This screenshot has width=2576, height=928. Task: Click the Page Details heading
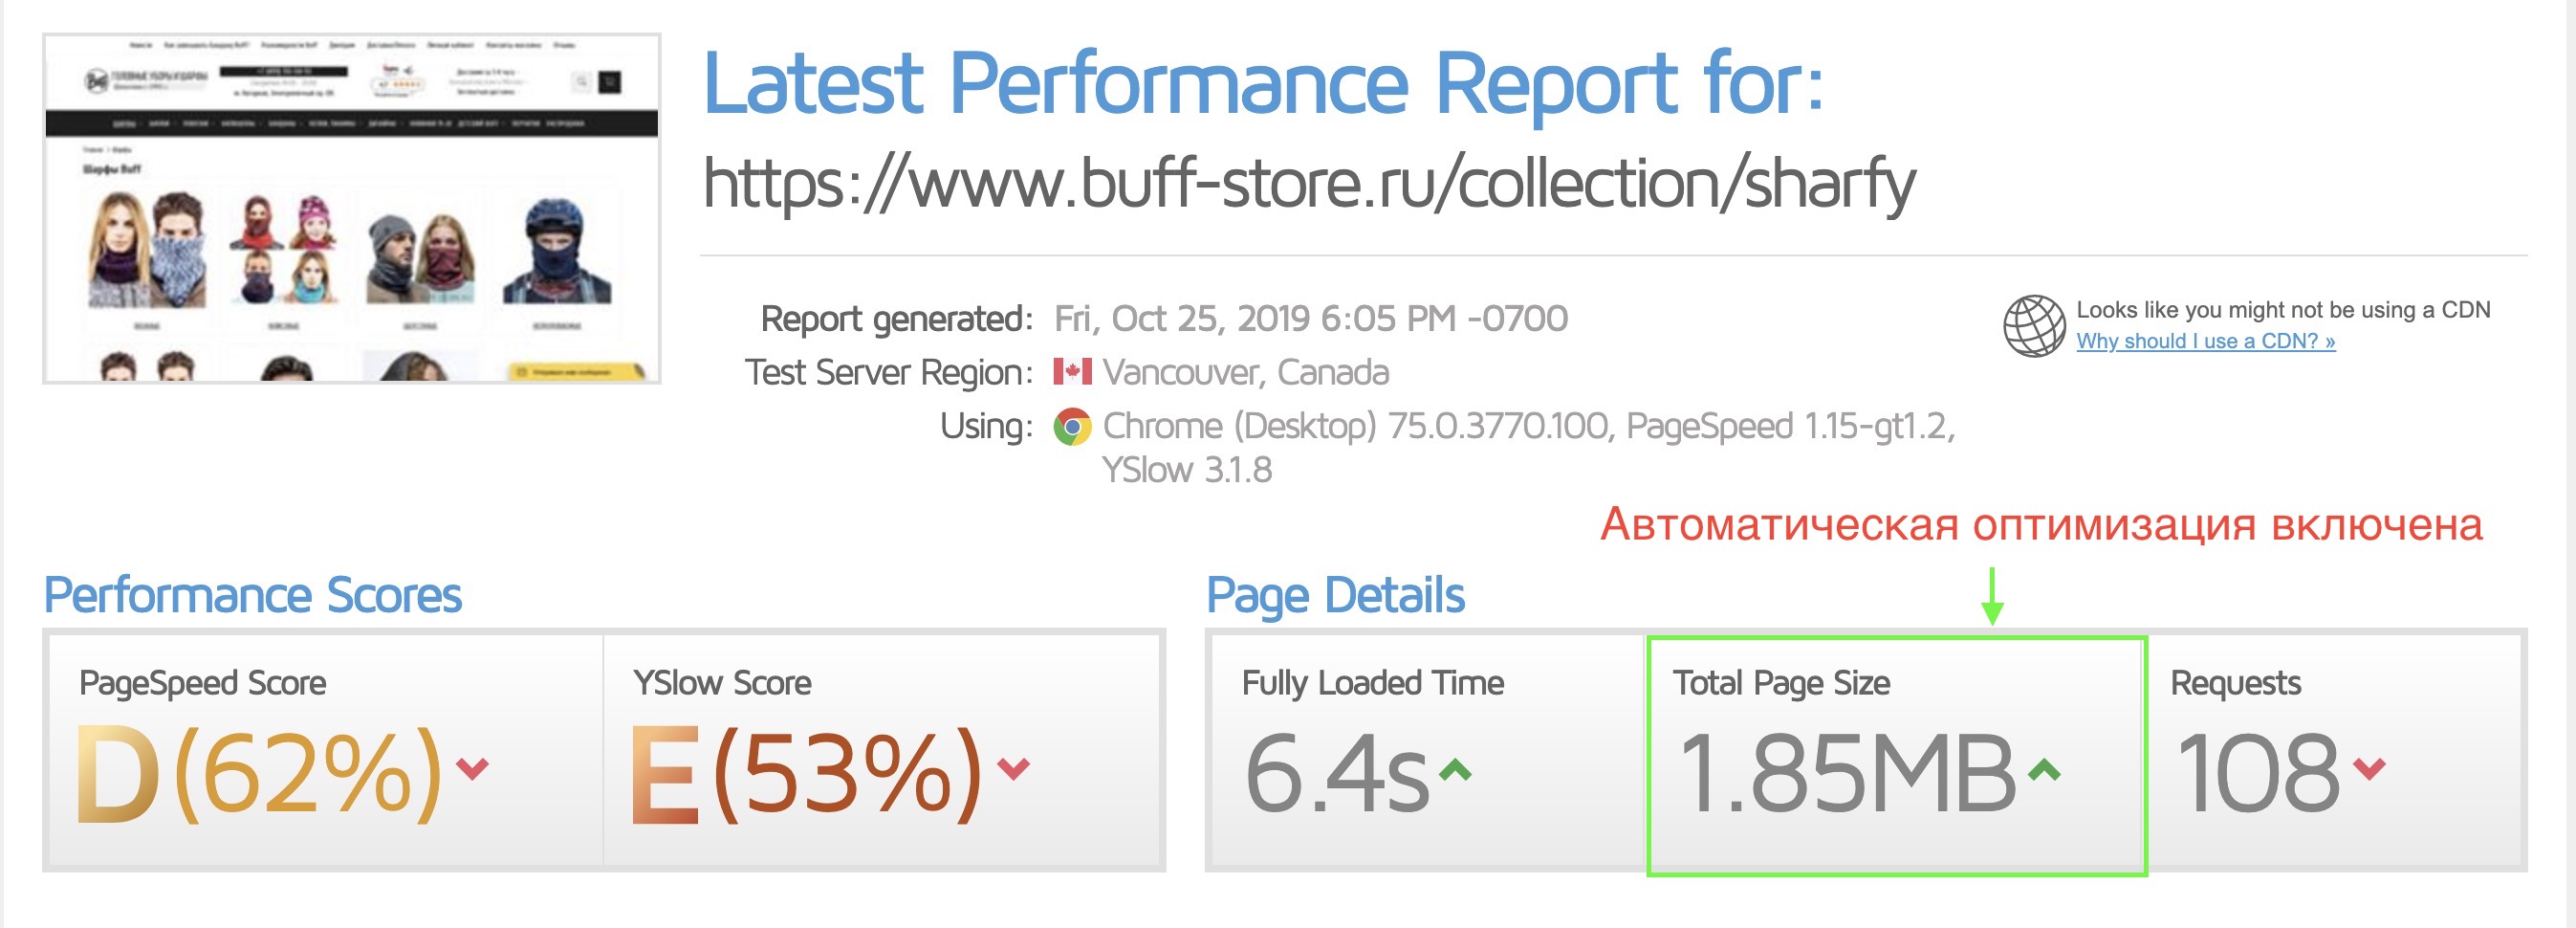[1335, 595]
